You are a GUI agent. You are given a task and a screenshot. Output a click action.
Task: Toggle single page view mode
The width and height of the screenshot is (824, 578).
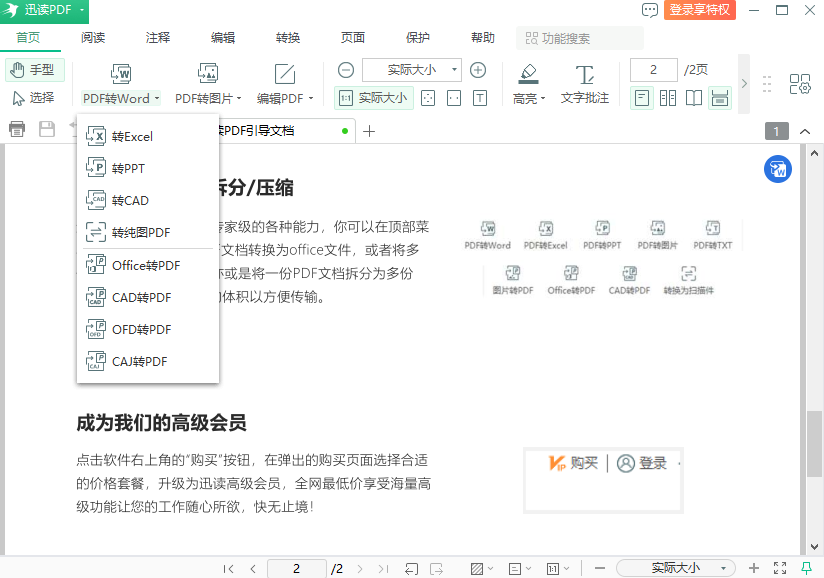click(x=642, y=98)
